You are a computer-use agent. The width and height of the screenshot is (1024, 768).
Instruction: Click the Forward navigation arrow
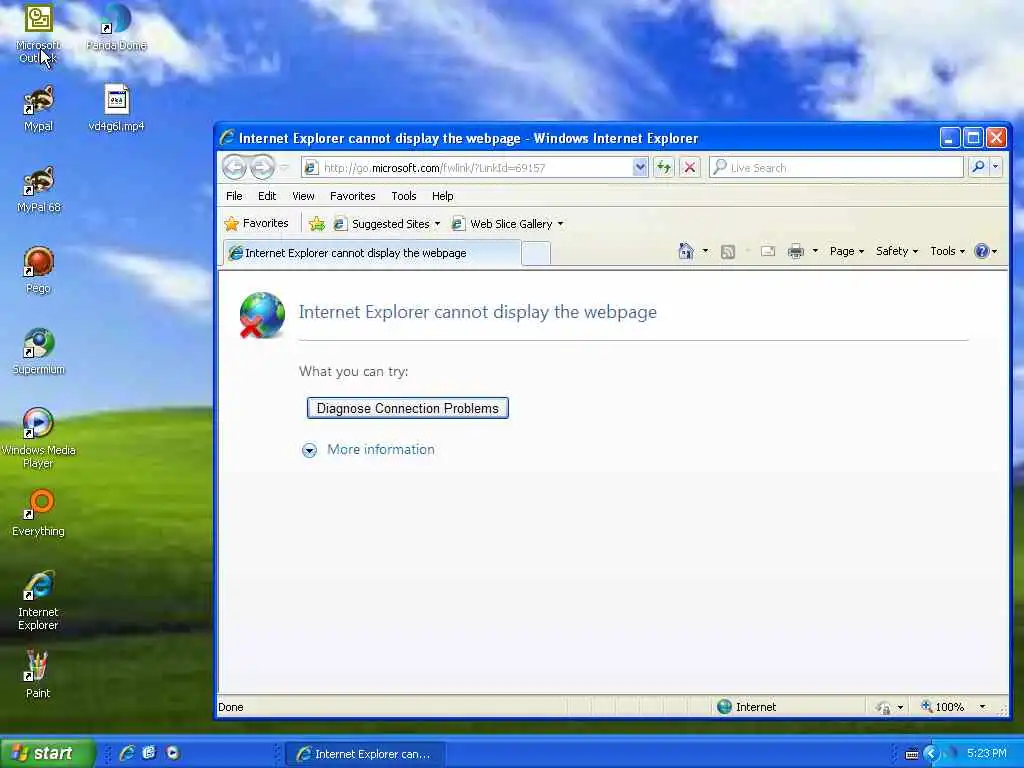tap(263, 167)
